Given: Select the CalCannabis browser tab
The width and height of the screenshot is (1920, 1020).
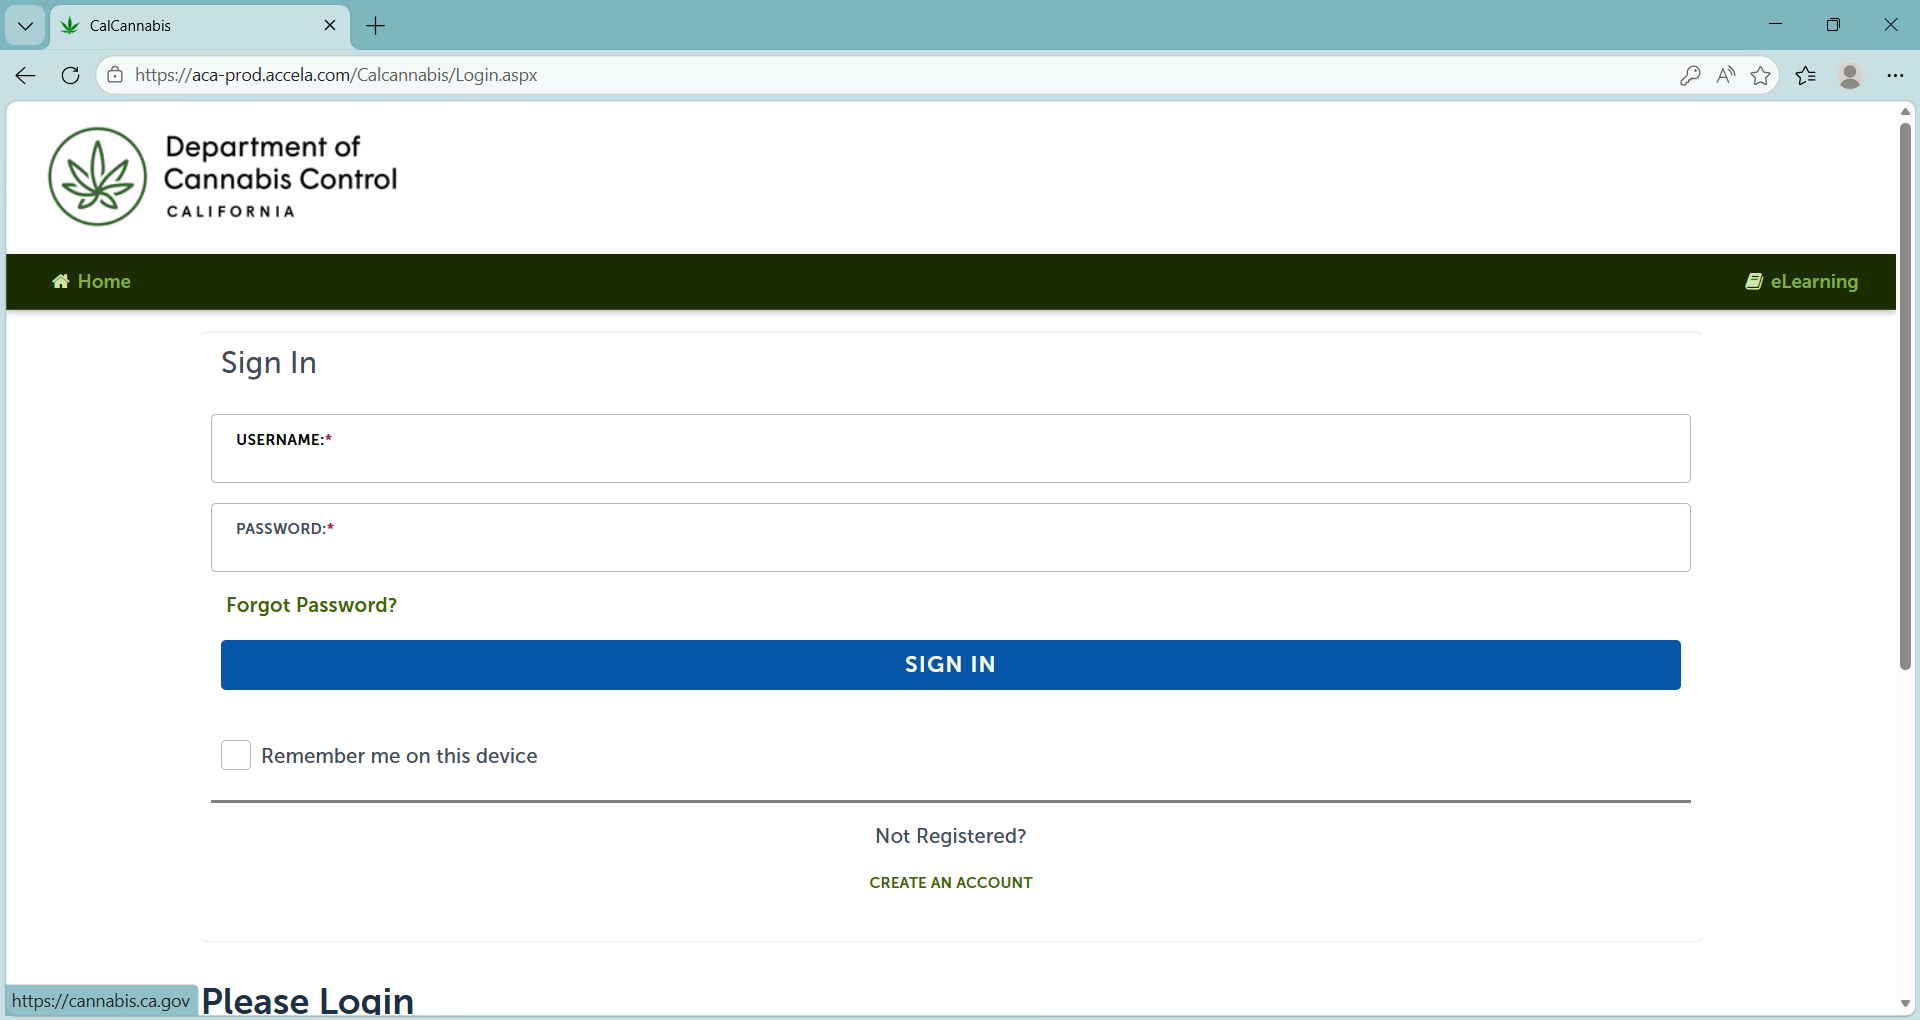Looking at the screenshot, I should pos(200,26).
